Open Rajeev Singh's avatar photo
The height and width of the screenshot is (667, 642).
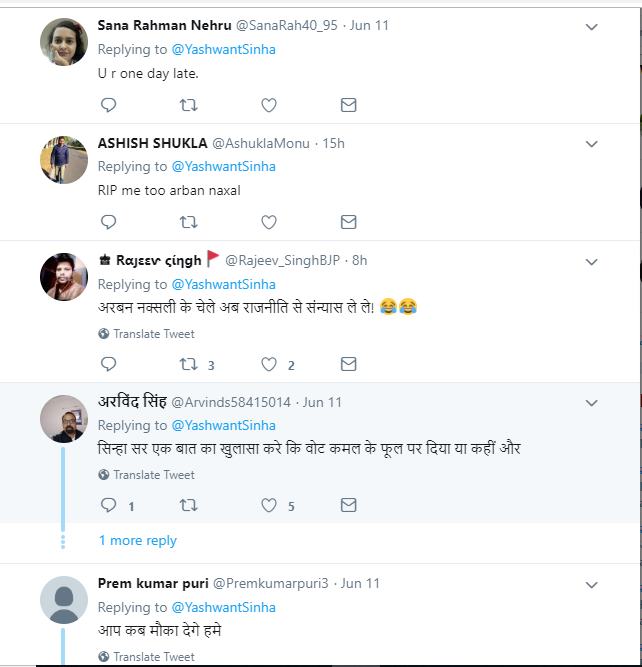click(64, 276)
